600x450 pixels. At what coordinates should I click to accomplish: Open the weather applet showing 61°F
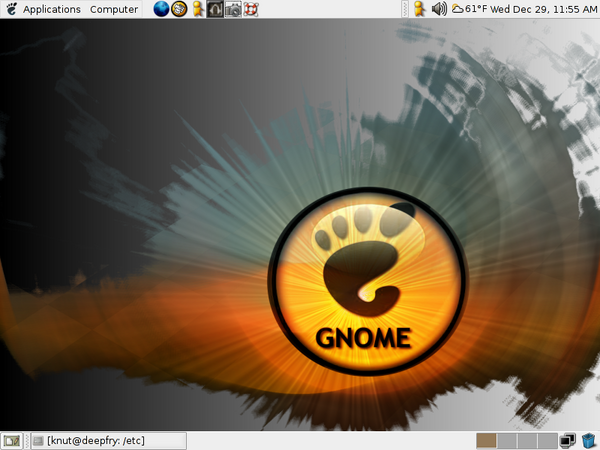coord(469,9)
